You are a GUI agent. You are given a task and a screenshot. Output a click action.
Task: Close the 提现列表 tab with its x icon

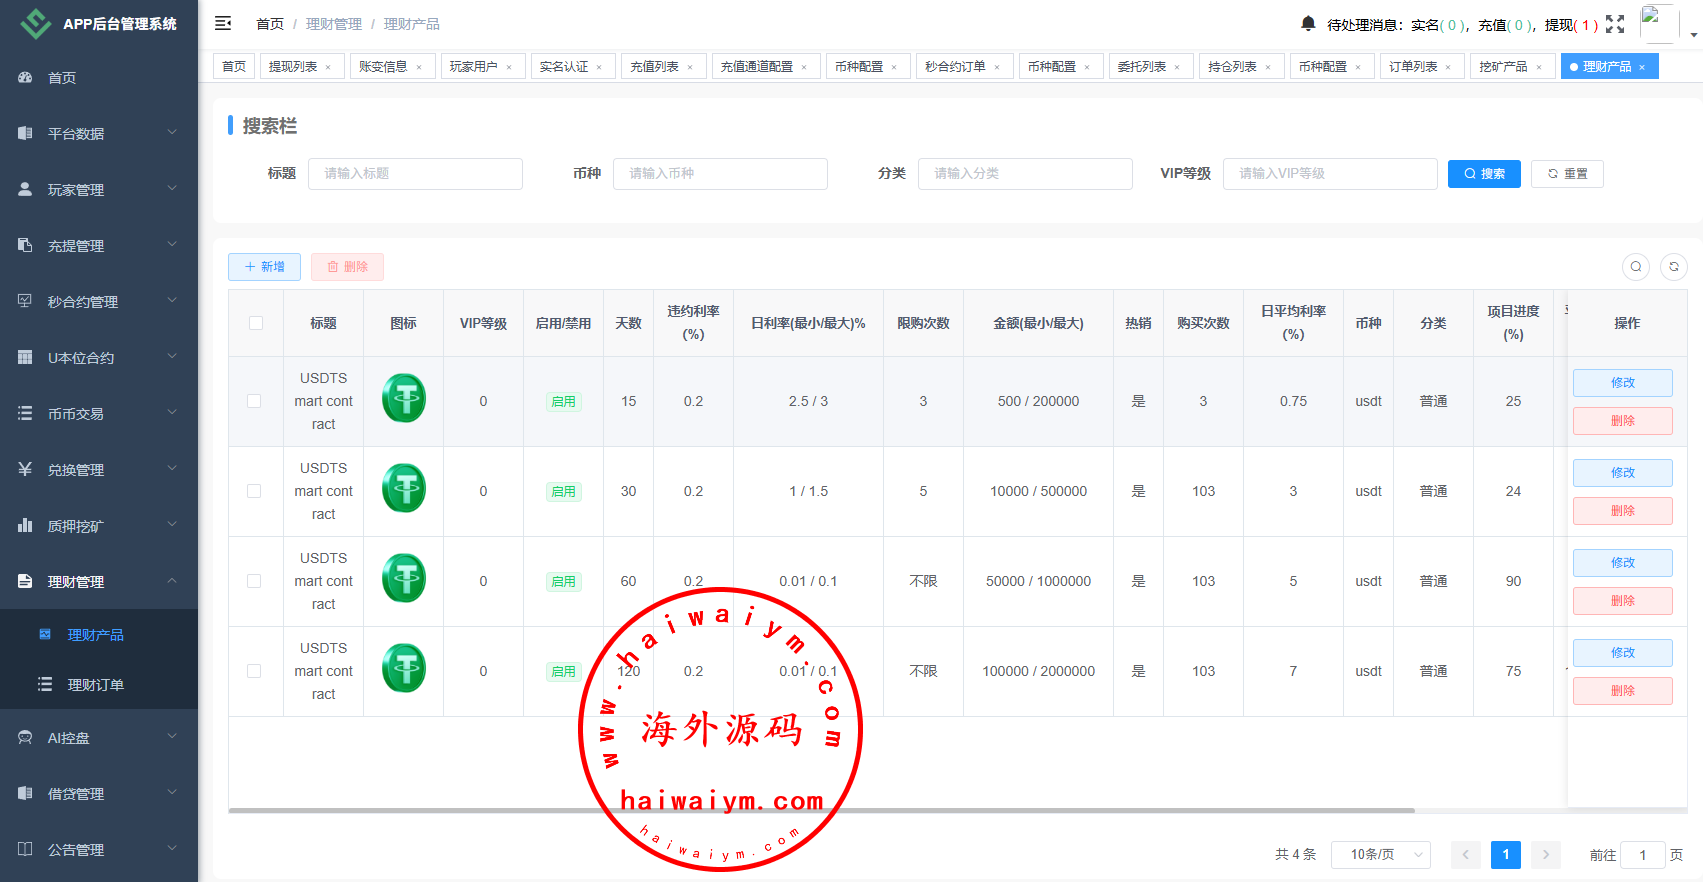[x=328, y=67]
